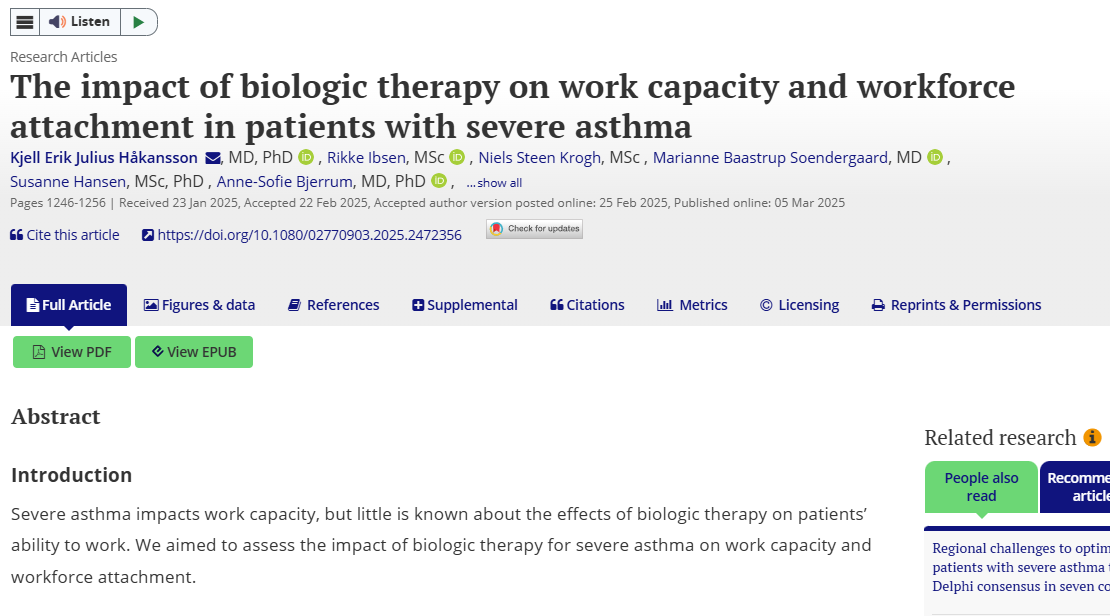Click Rikke Ibsen's ORCID badge

click(457, 157)
